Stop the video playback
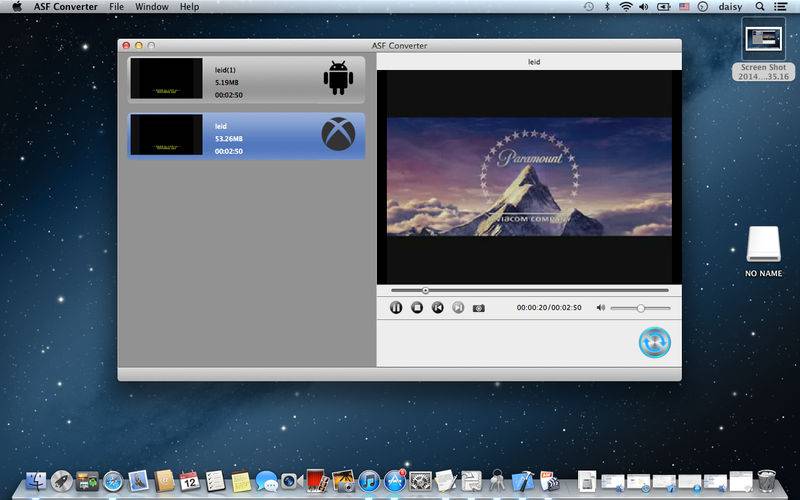Screen dimensions: 800x500 point(417,308)
